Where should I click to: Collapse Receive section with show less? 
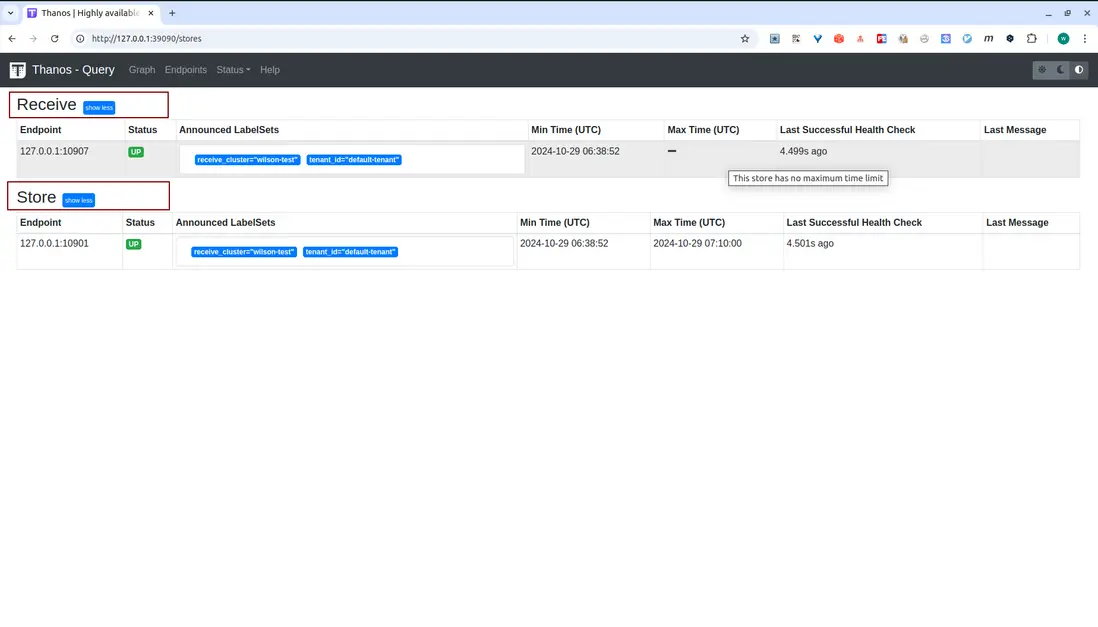click(x=99, y=107)
